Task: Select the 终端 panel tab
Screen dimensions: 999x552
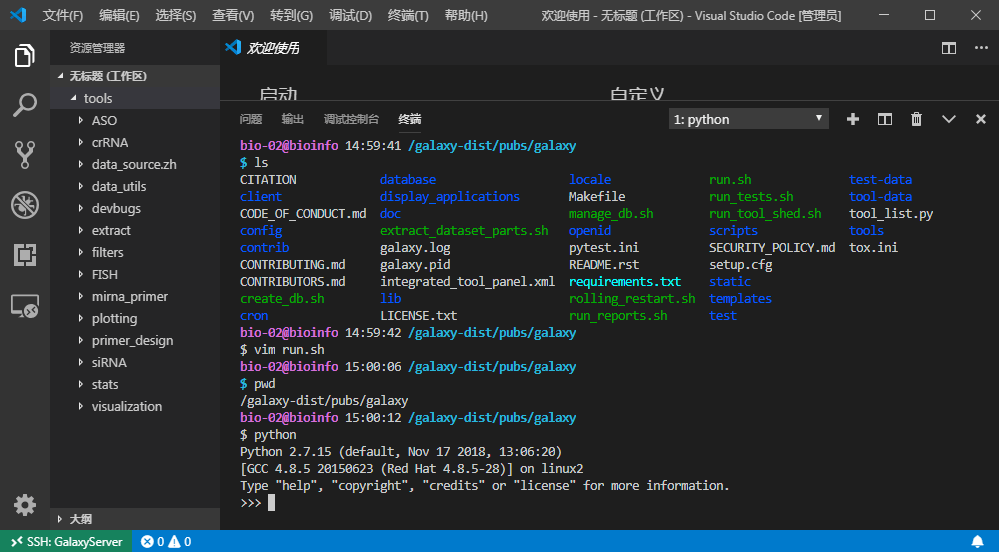Action: pyautogui.click(x=410, y=119)
